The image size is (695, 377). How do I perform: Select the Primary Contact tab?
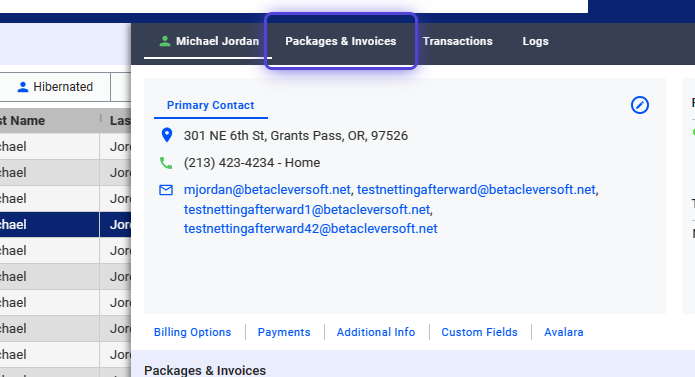coord(211,105)
